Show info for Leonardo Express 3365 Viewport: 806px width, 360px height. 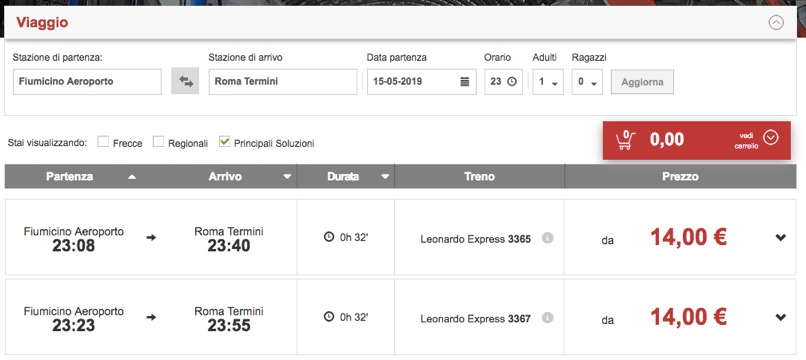click(547, 238)
